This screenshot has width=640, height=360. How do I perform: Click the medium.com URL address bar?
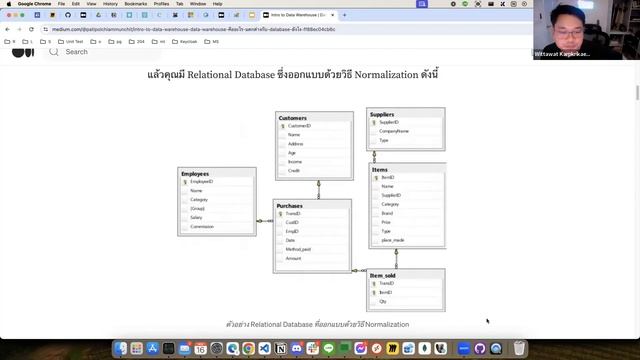click(193, 29)
